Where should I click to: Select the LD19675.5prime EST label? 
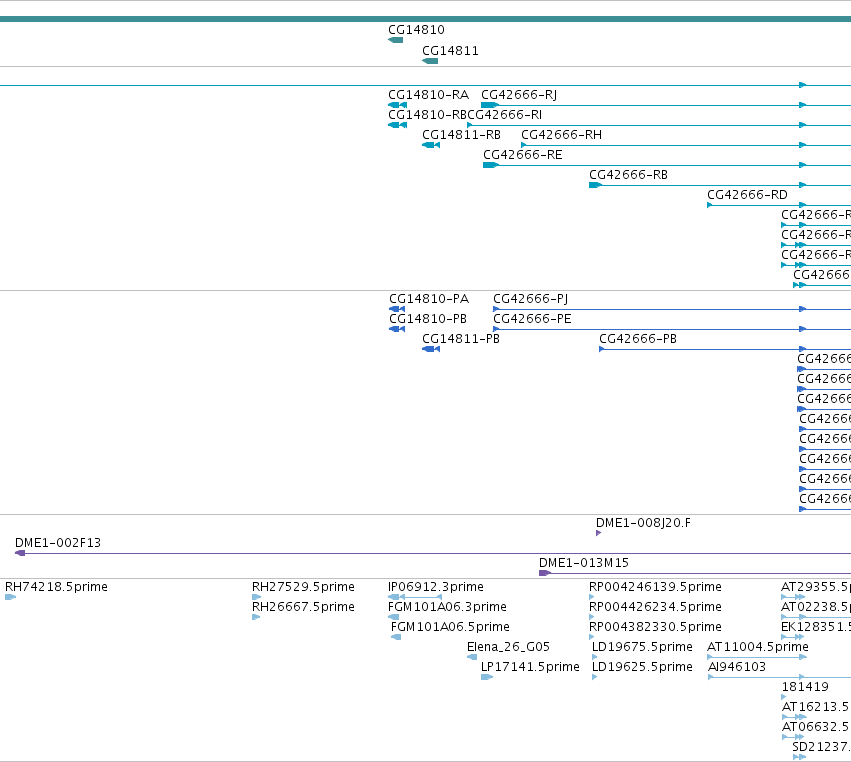(642, 647)
